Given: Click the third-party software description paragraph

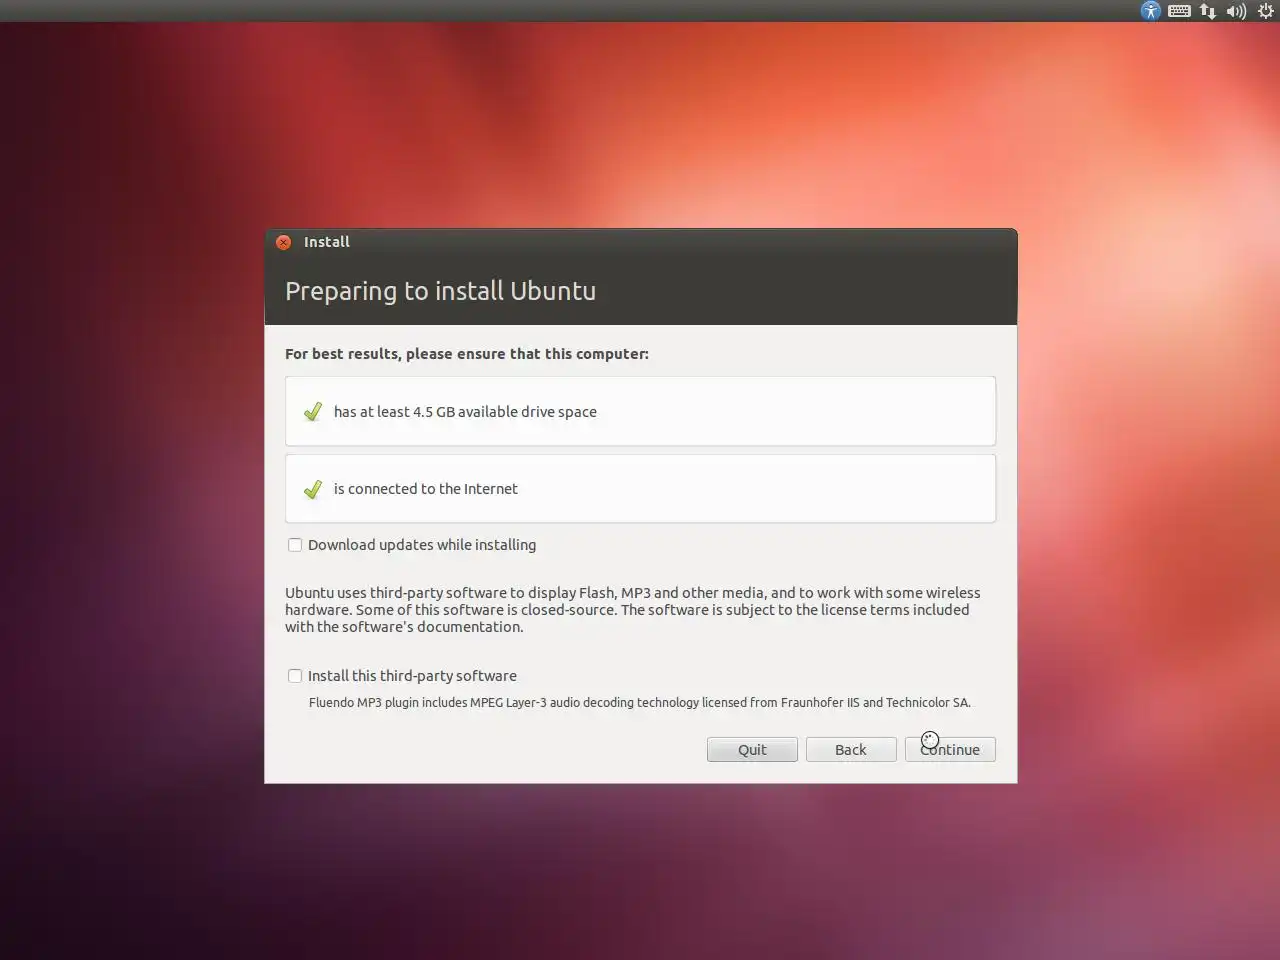Looking at the screenshot, I should (x=633, y=610).
